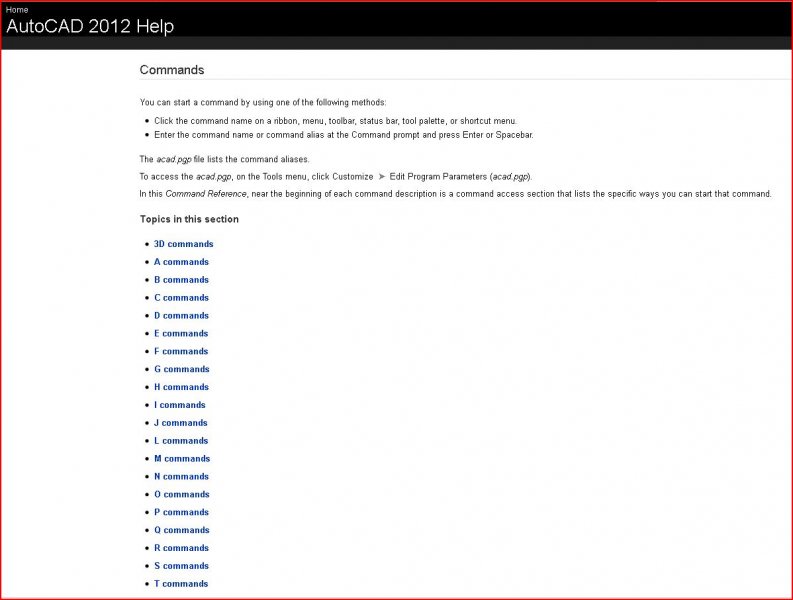The image size is (793, 600).
Task: Open the G commands topic
Action: [182, 369]
